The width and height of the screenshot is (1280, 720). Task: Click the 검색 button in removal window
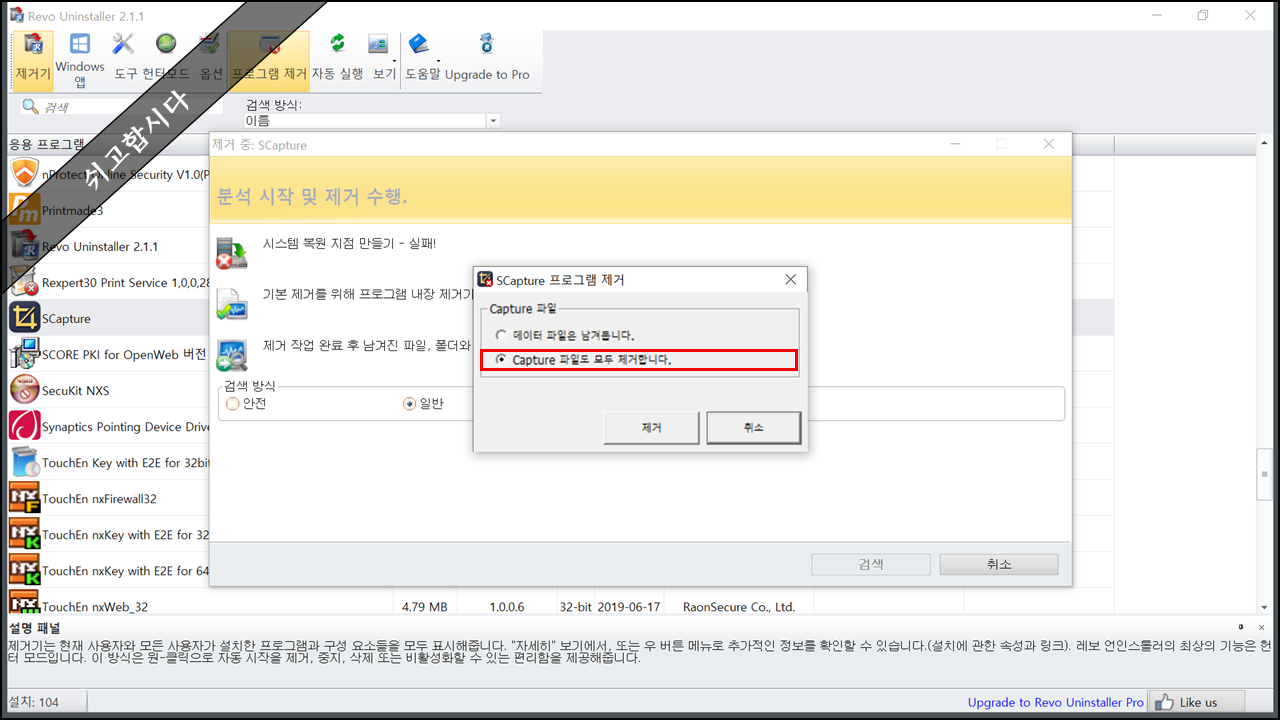tap(871, 564)
